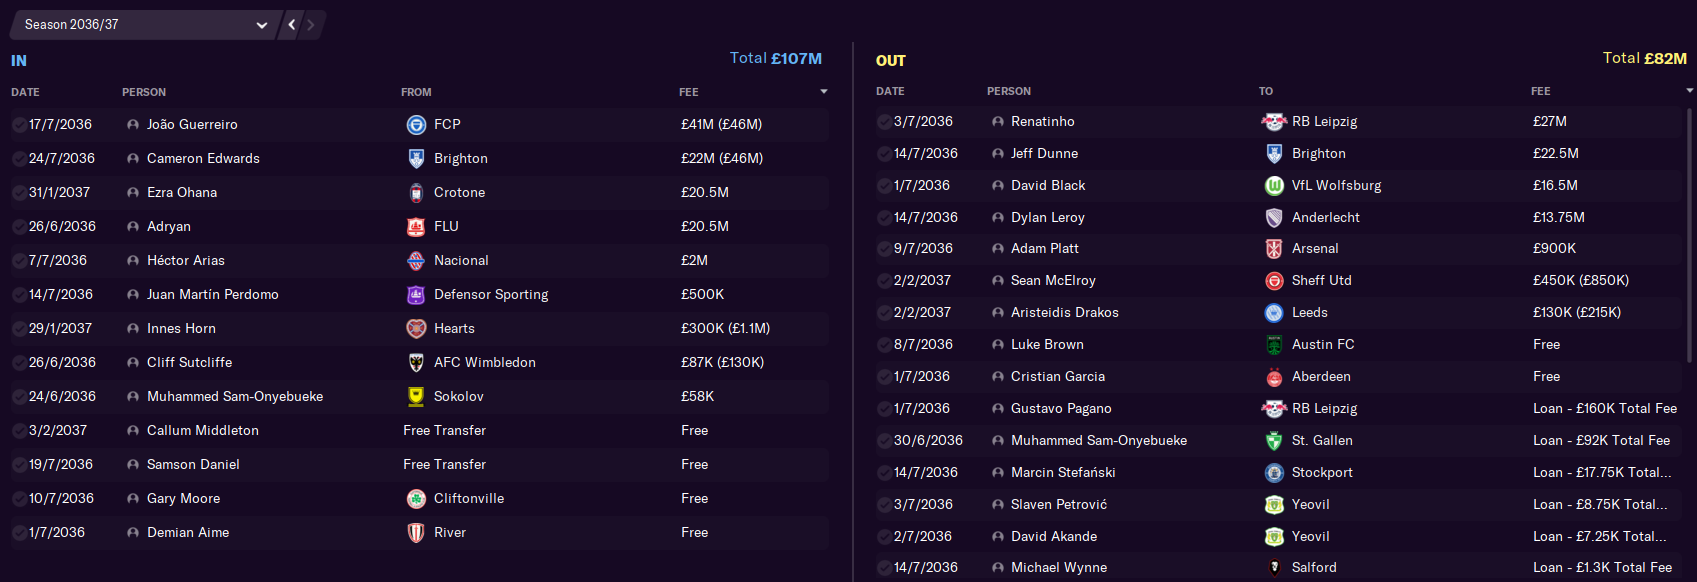Sort the IN table by DATE column

pos(26,92)
